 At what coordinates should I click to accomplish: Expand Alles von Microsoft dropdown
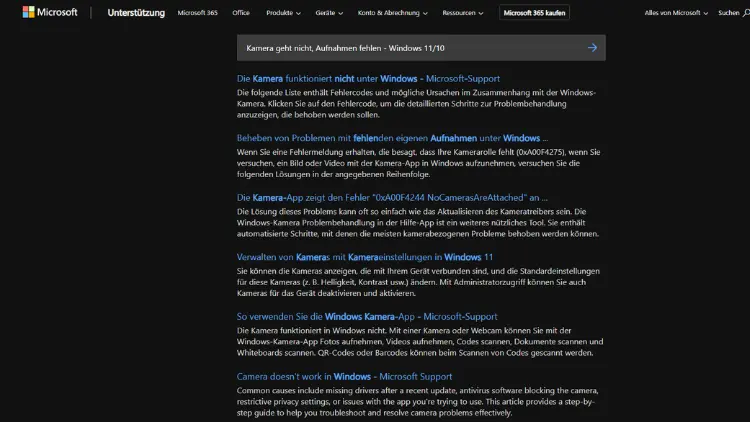(676, 13)
